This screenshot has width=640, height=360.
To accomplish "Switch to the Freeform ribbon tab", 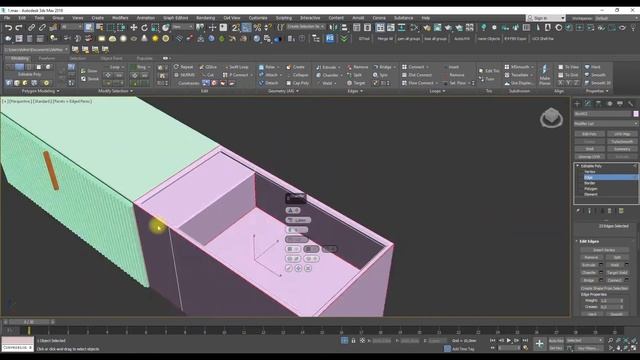I will coord(47,58).
